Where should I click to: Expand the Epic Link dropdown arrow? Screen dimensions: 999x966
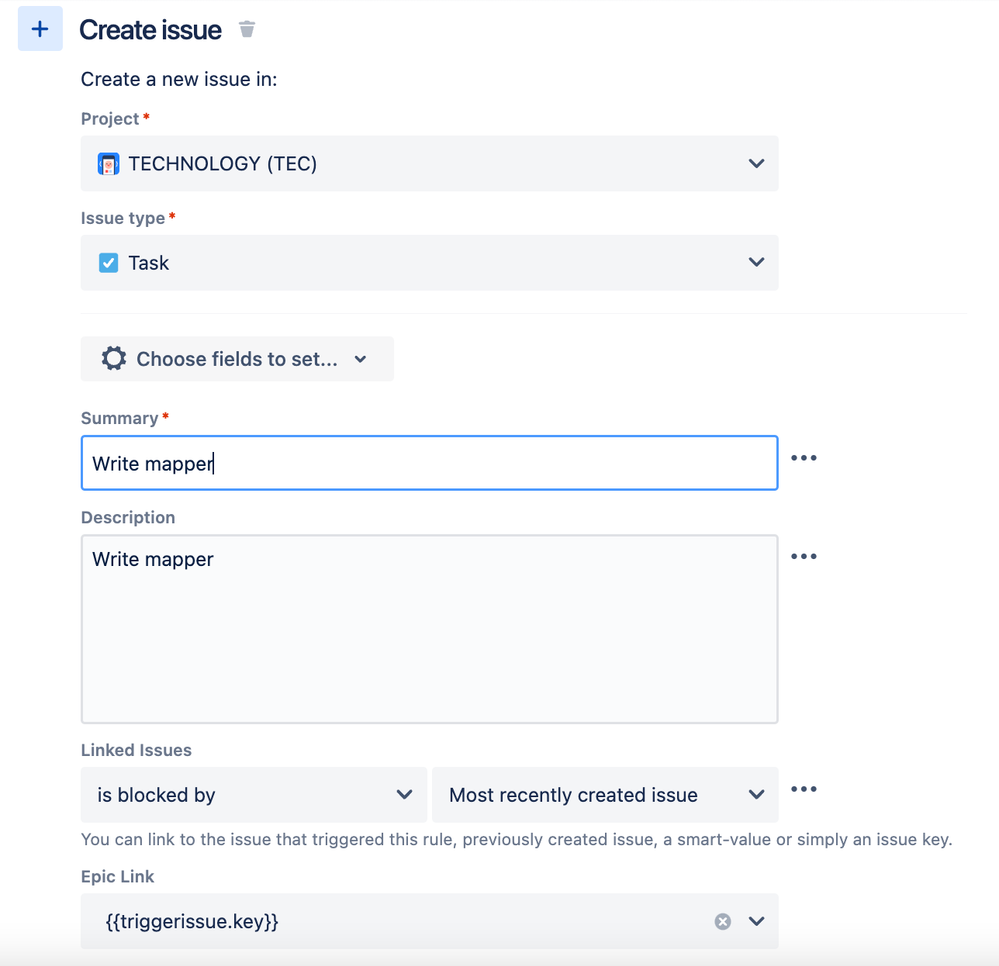click(x=756, y=921)
